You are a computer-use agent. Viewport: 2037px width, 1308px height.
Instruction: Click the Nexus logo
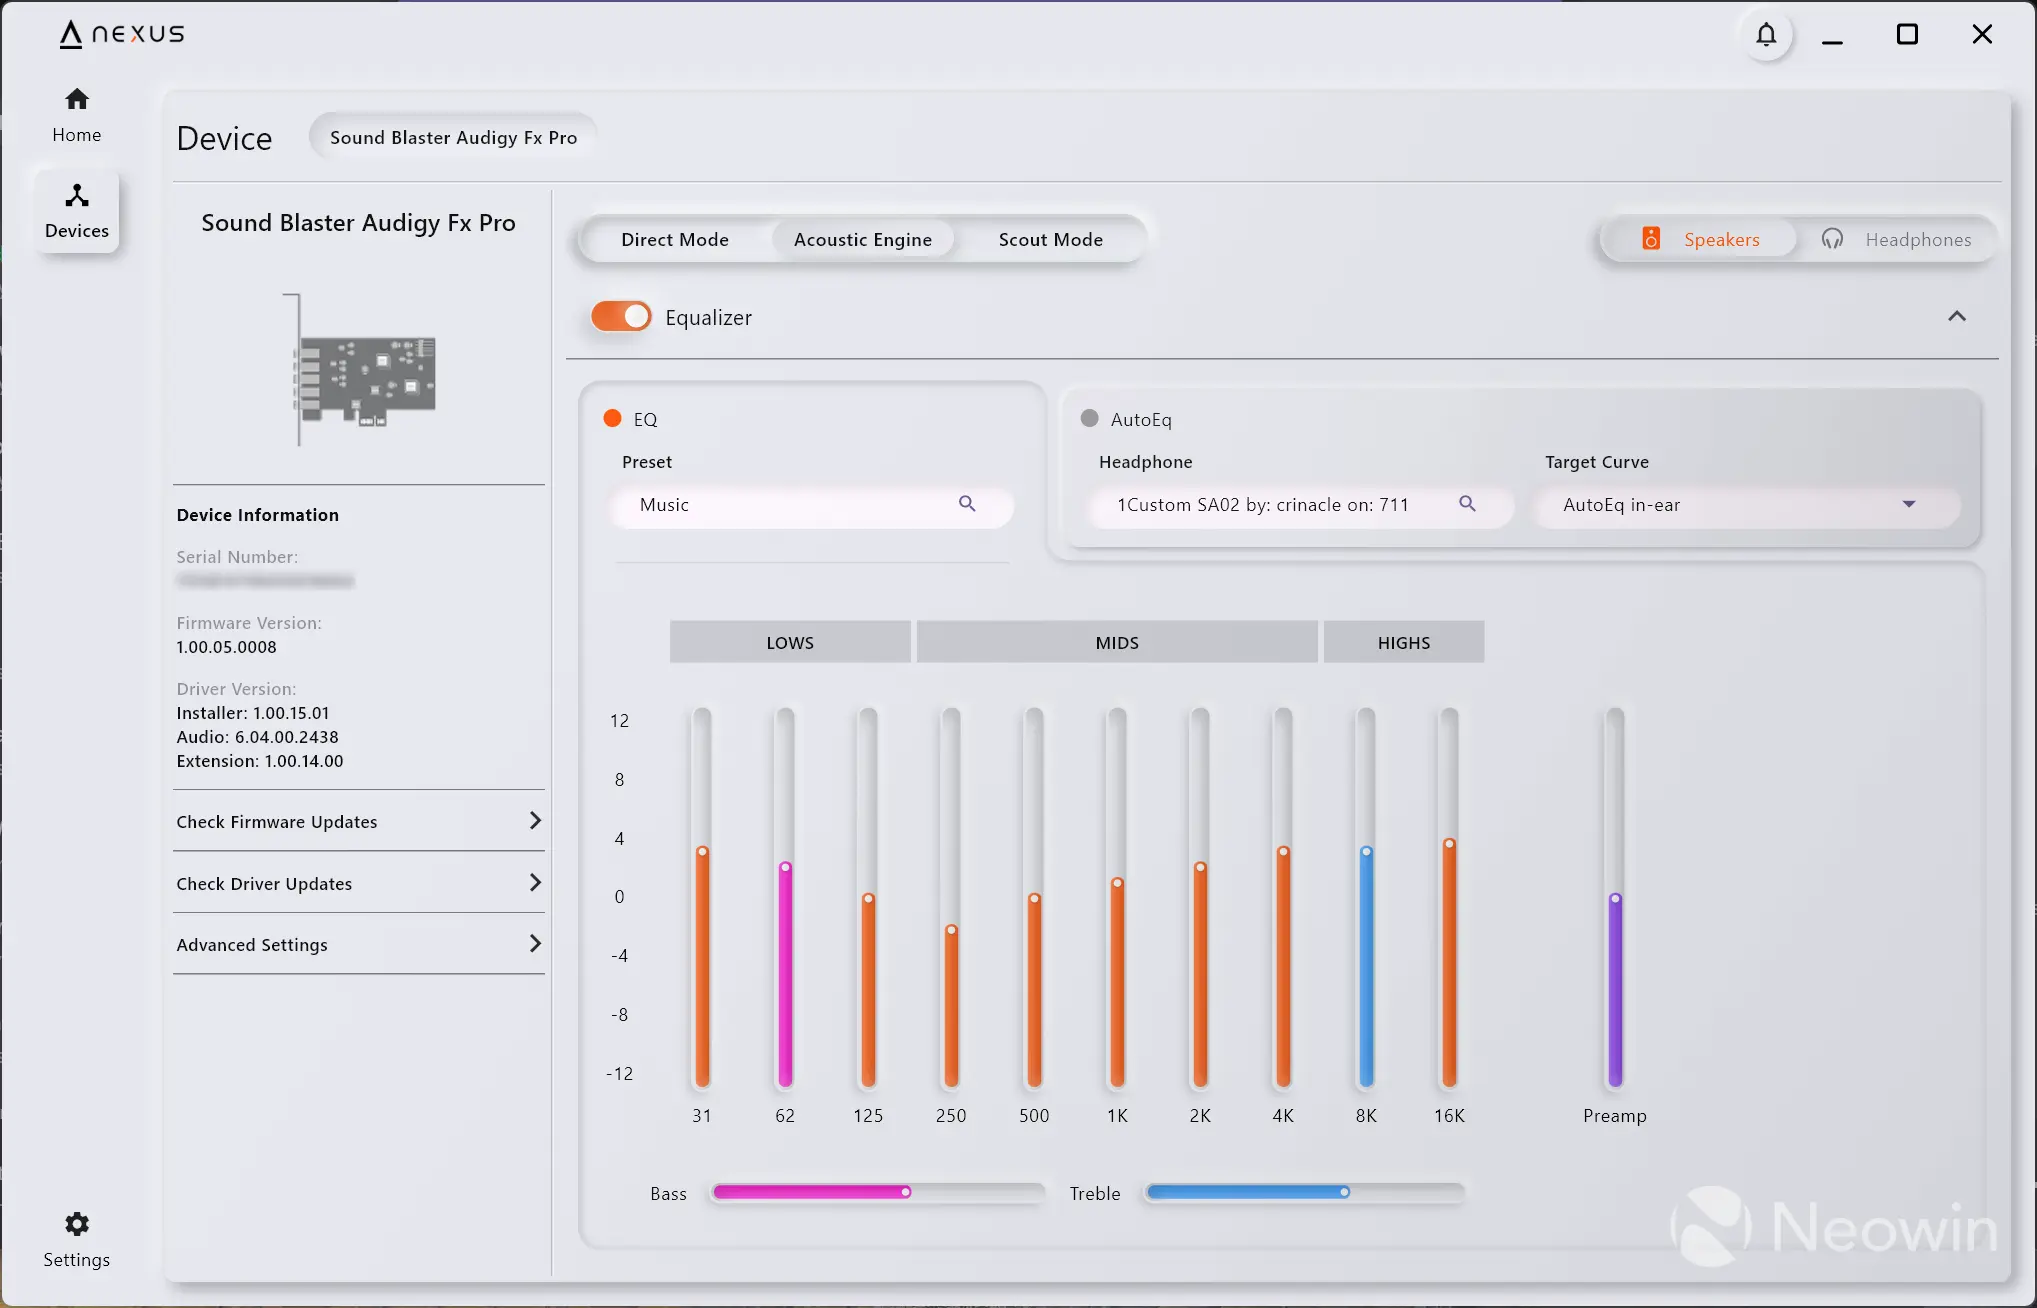point(122,34)
